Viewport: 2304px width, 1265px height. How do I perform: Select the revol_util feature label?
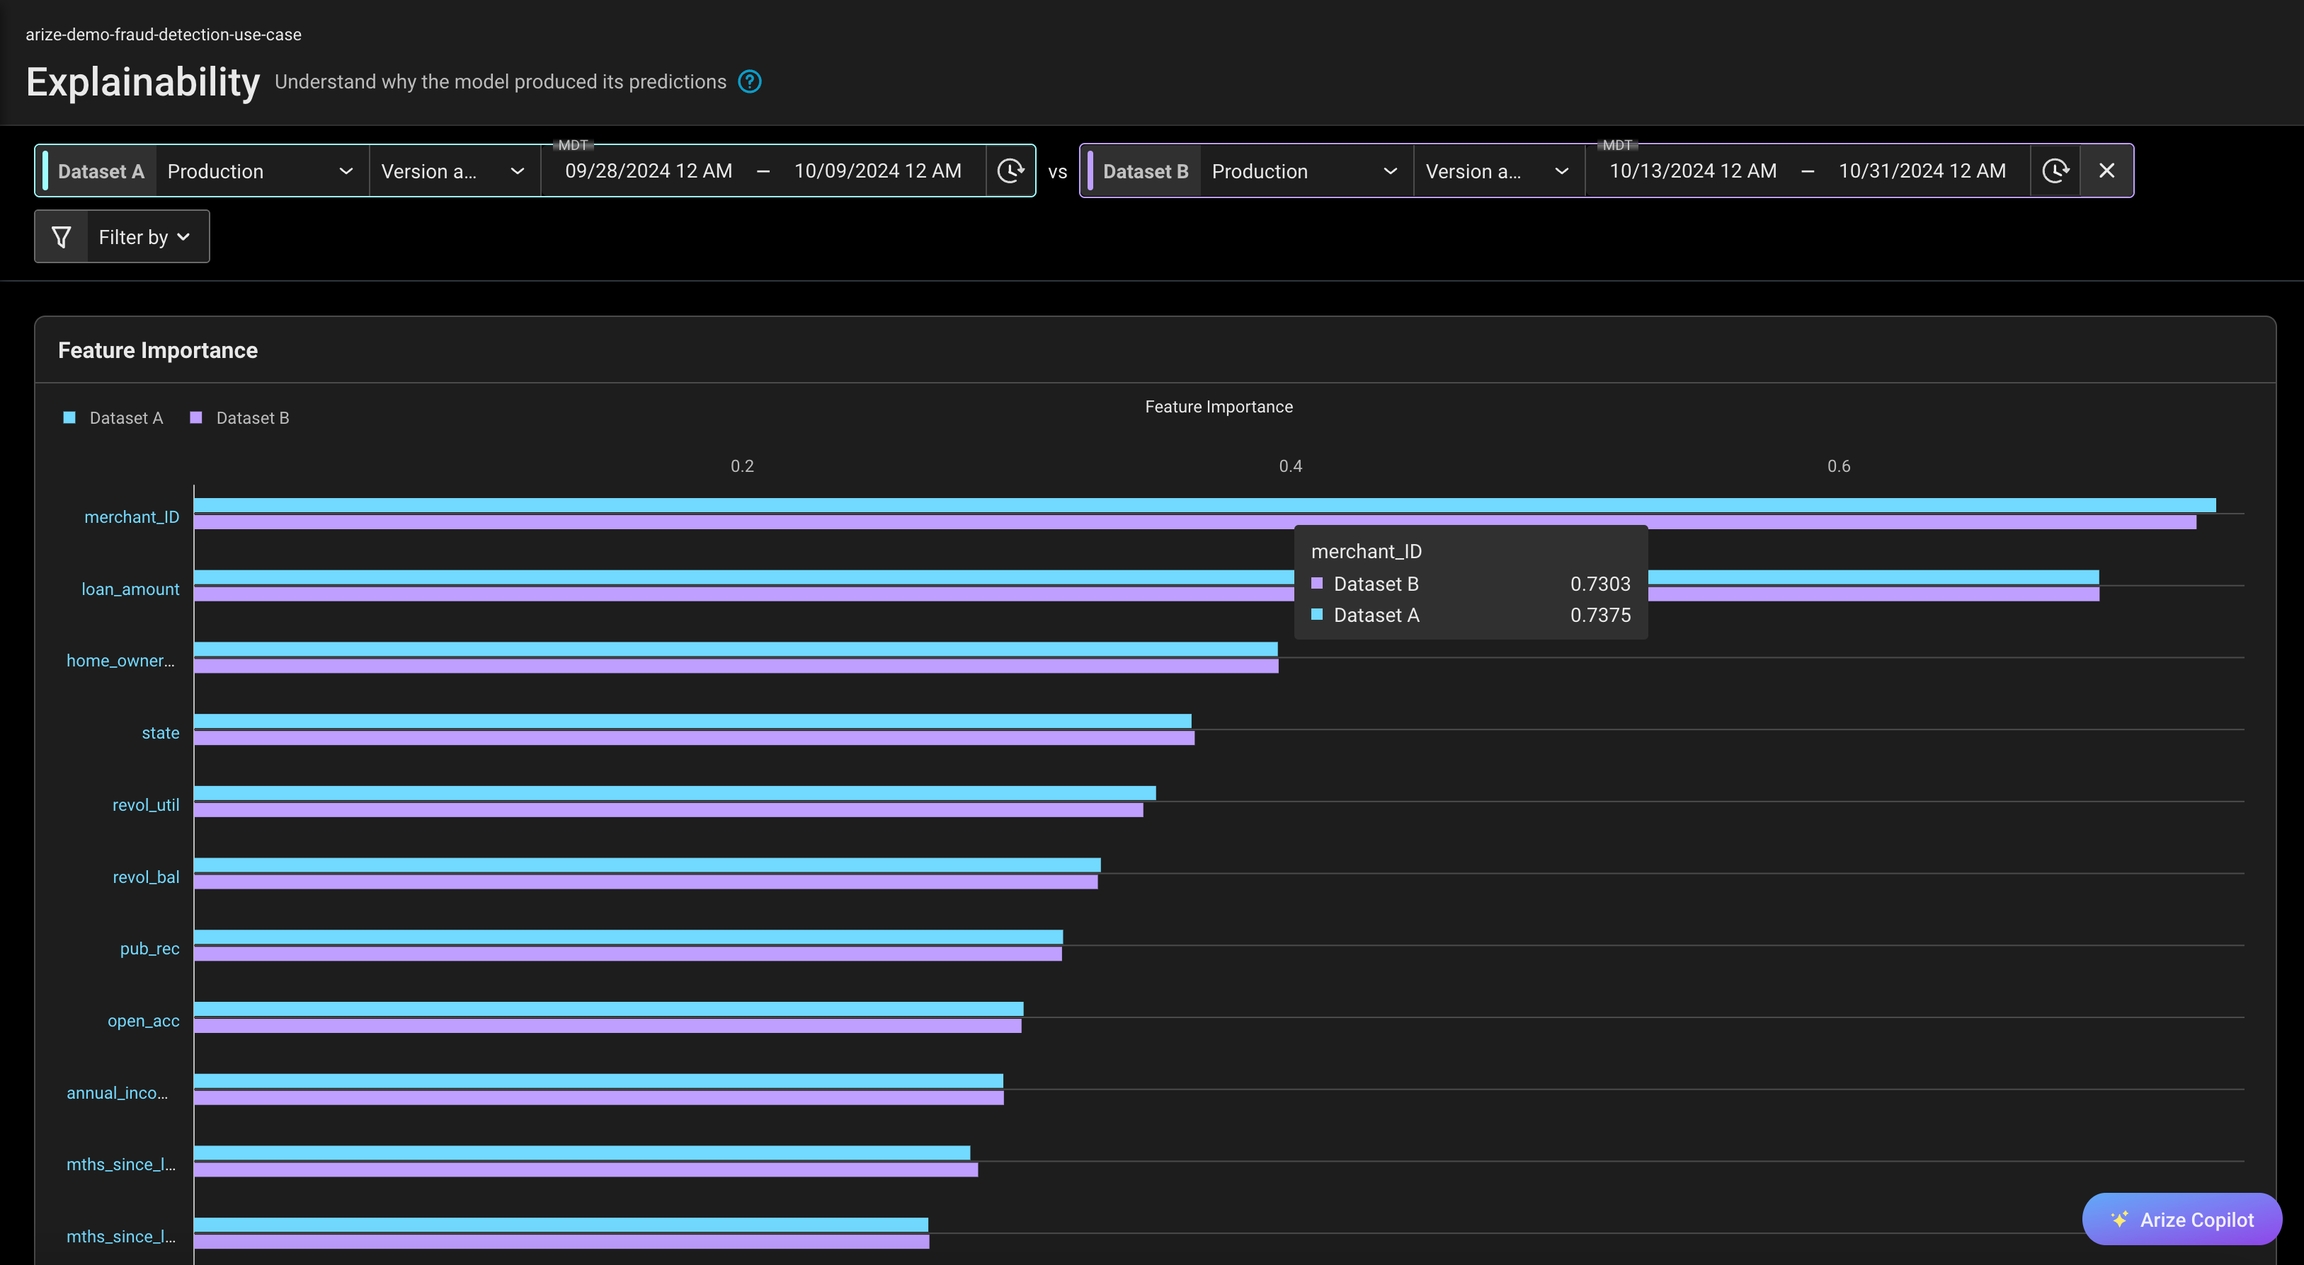point(146,805)
